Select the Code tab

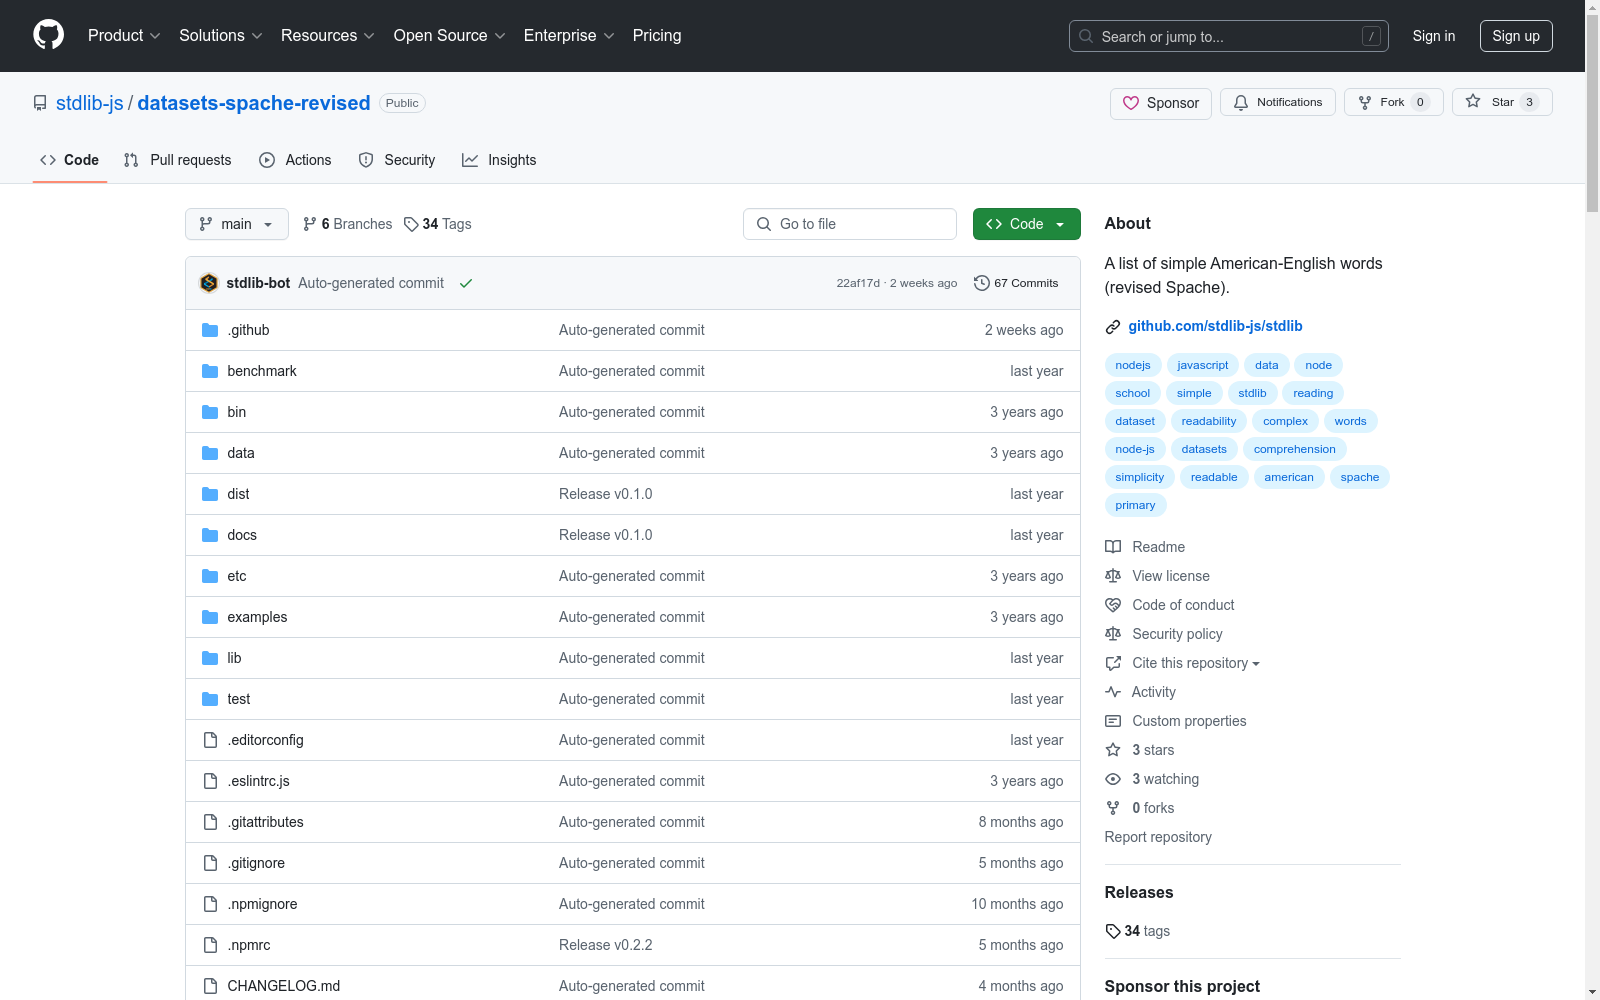[70, 160]
